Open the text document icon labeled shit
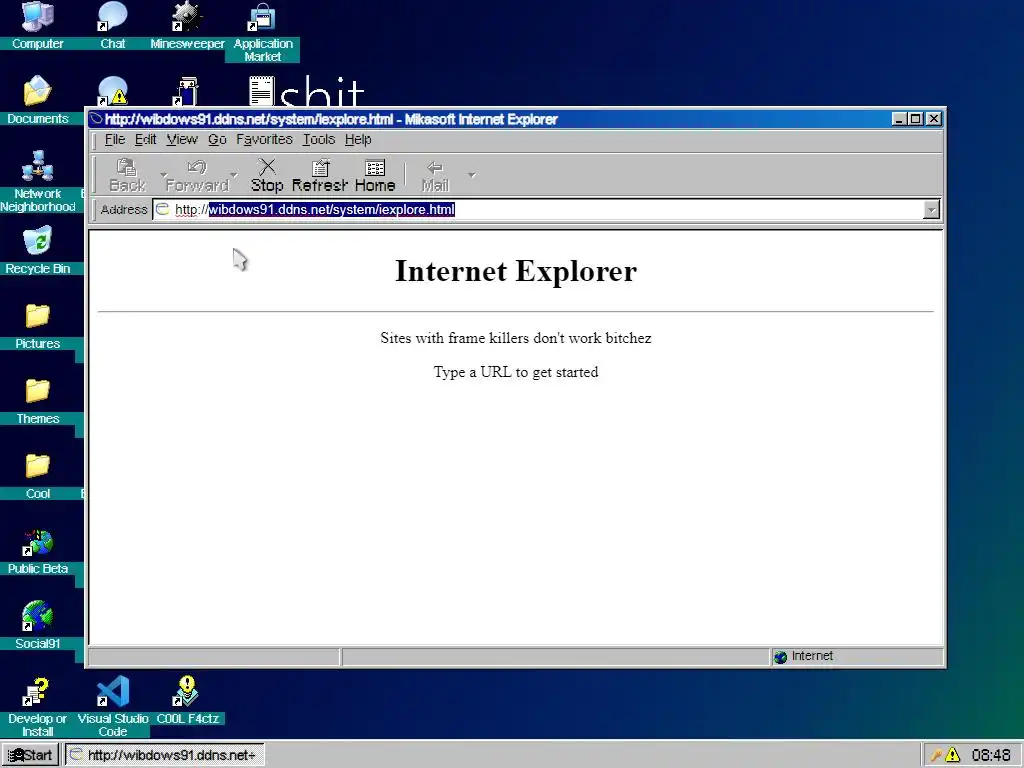This screenshot has width=1024, height=768. [x=262, y=91]
